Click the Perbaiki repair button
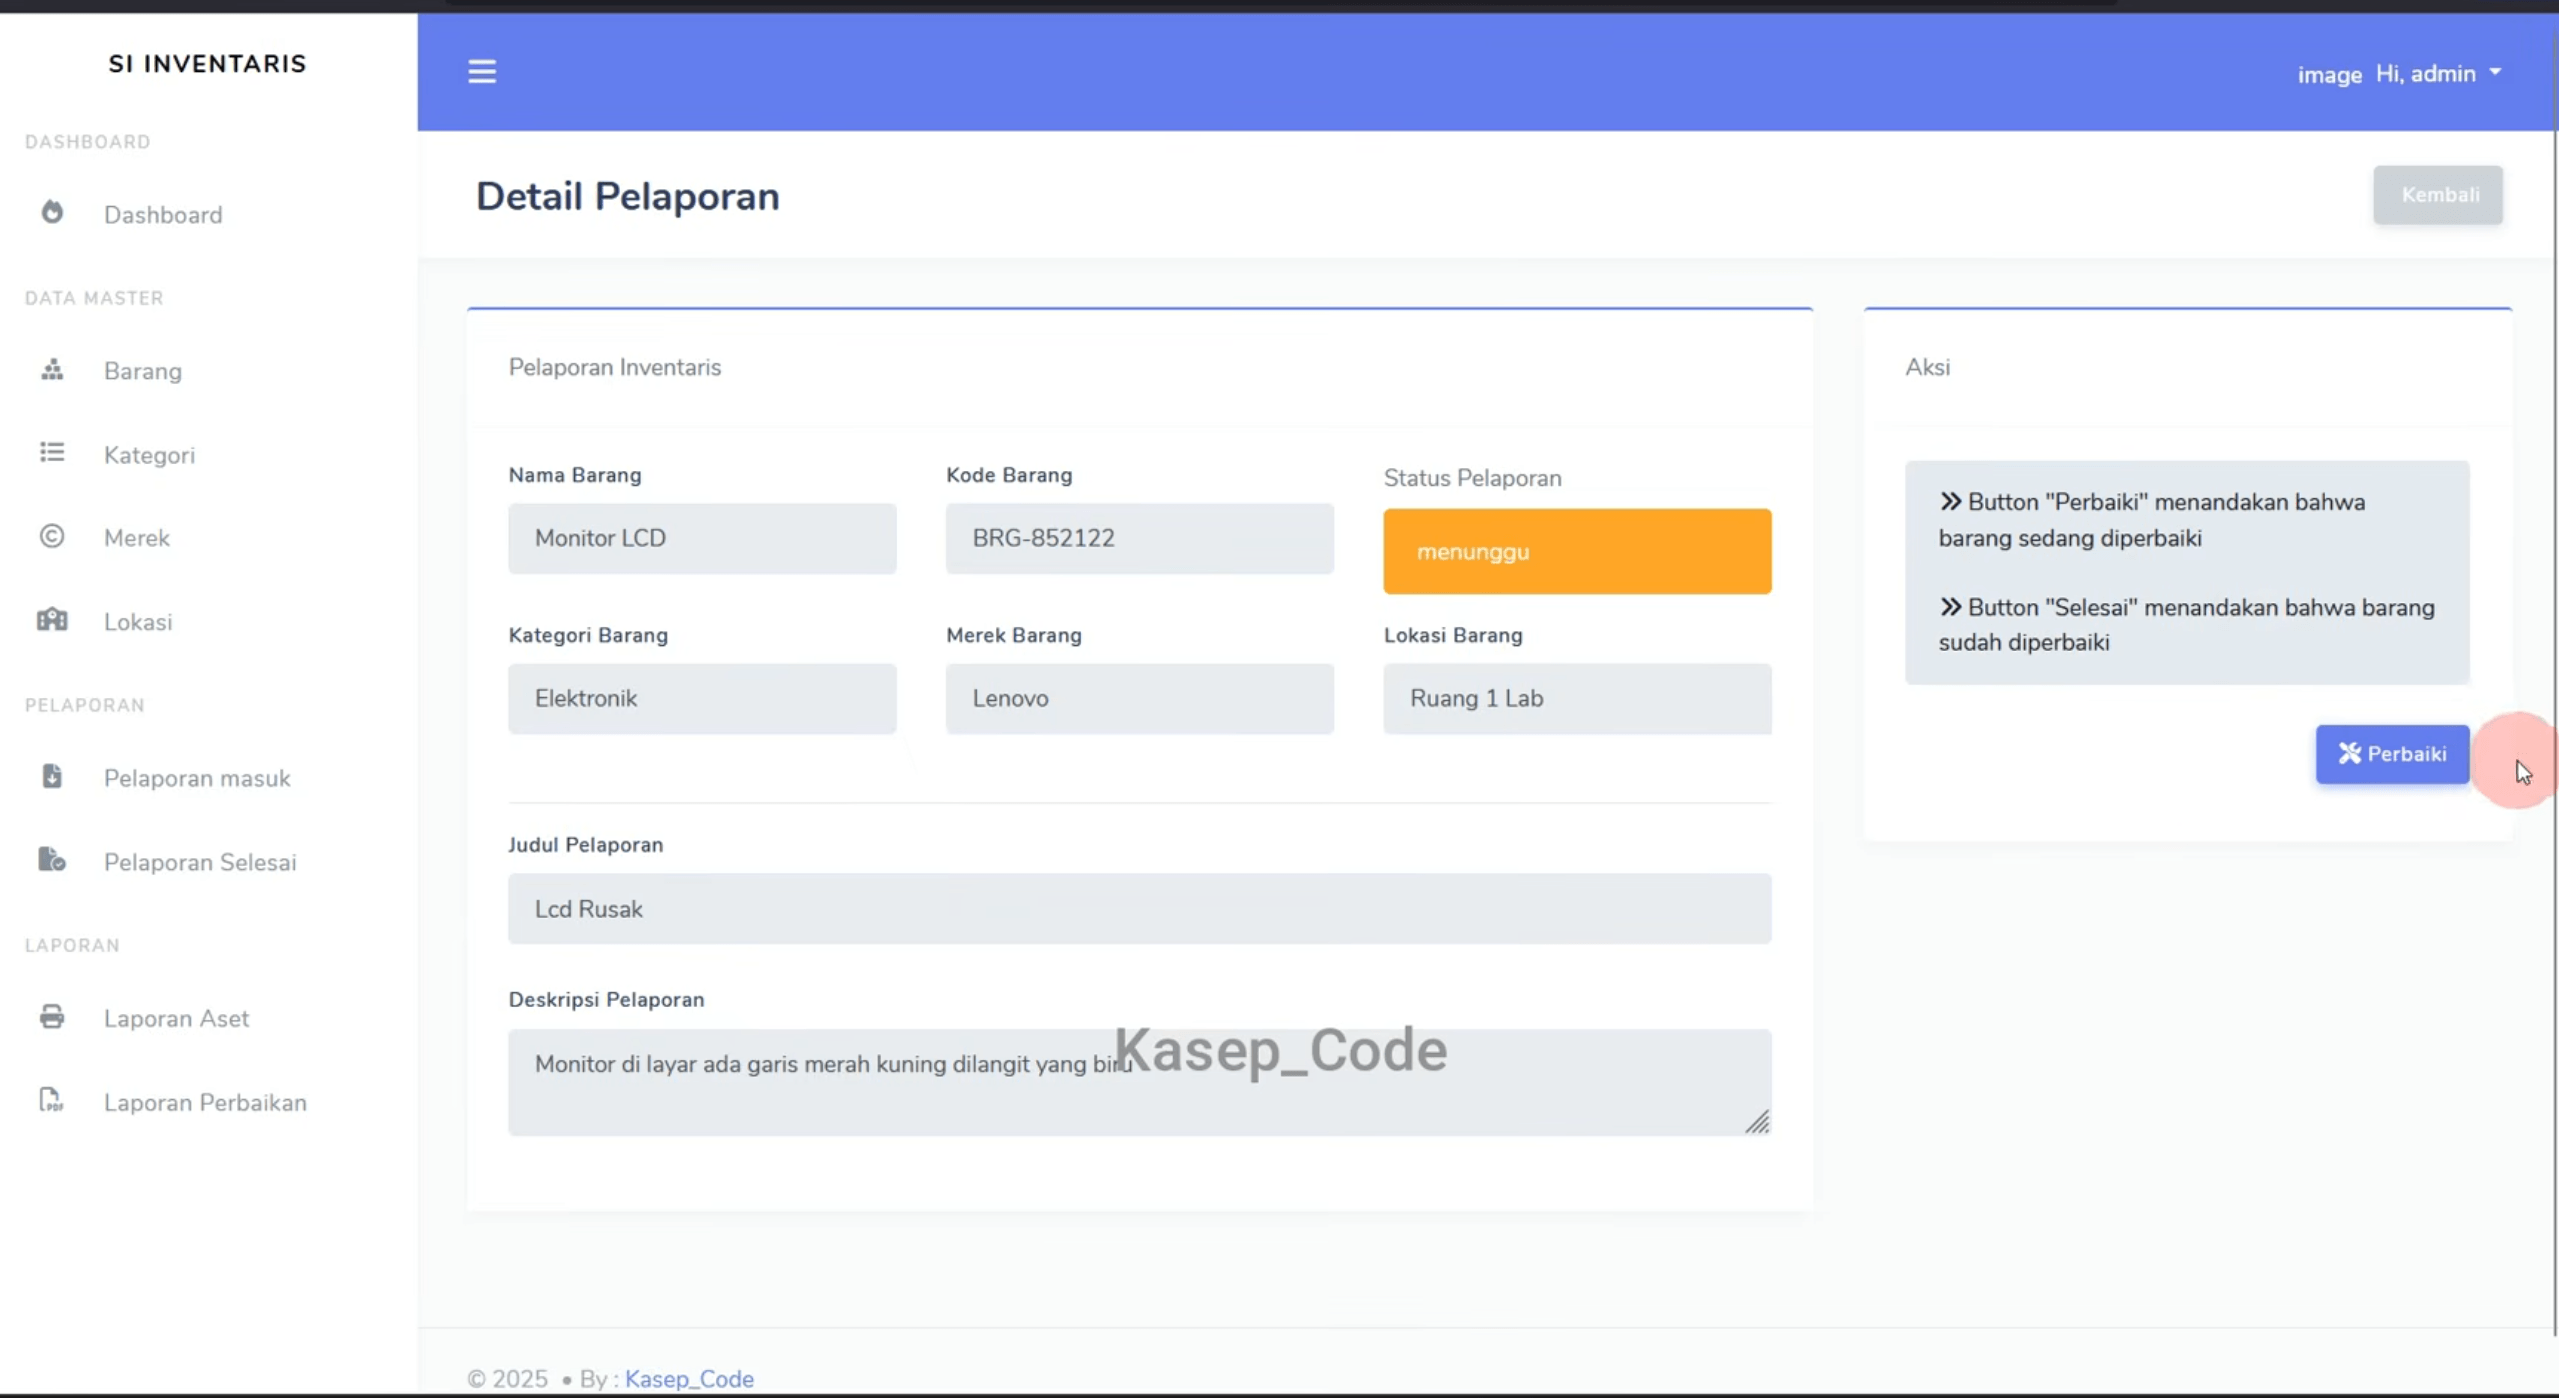The width and height of the screenshot is (2559, 1398). pyautogui.click(x=2392, y=754)
